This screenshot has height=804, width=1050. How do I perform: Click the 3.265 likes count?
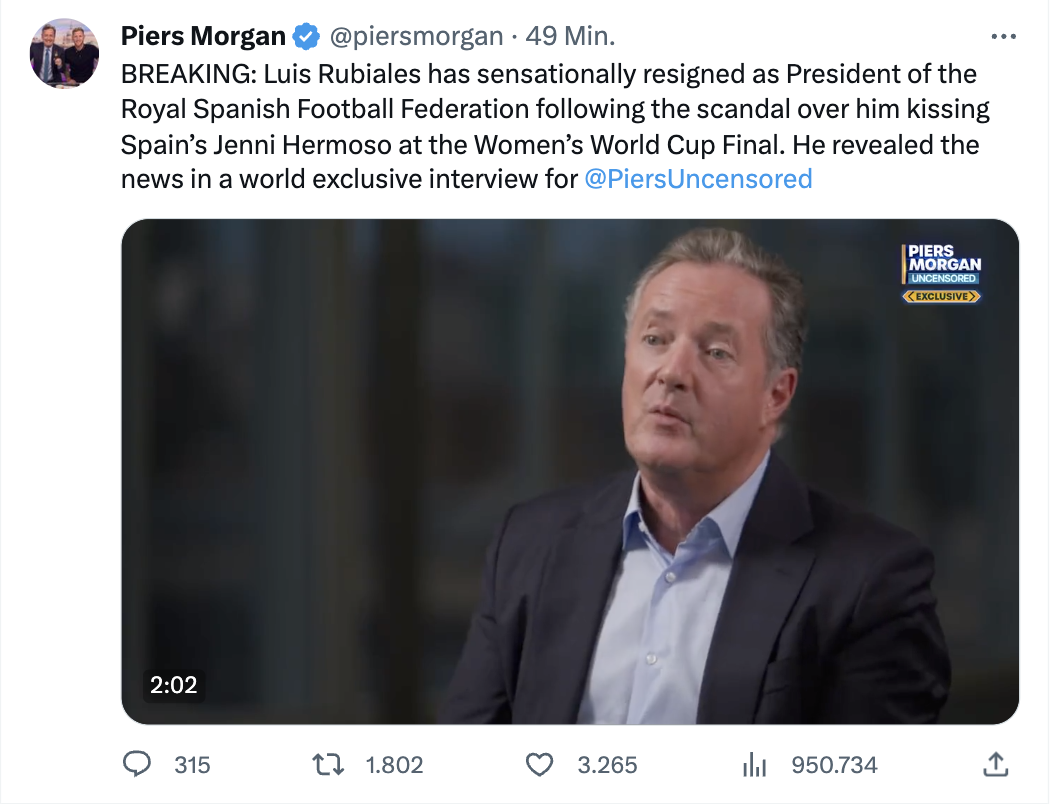(x=607, y=765)
